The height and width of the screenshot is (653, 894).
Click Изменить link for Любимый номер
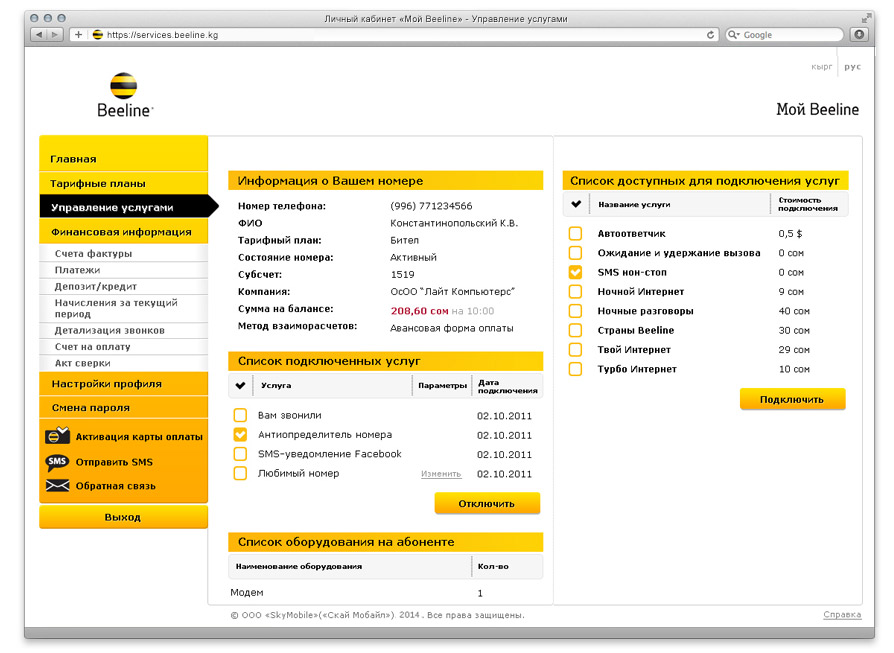(x=441, y=474)
